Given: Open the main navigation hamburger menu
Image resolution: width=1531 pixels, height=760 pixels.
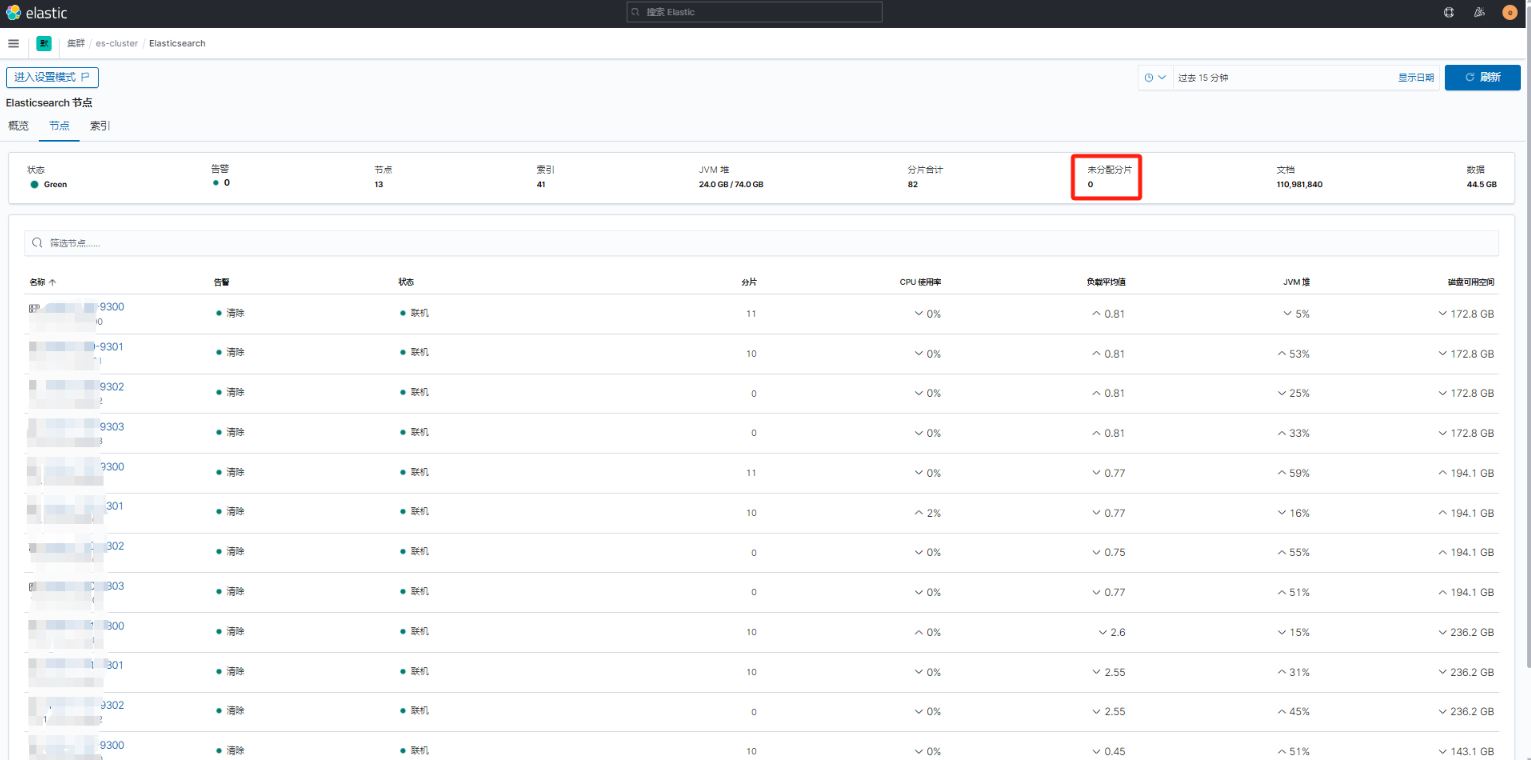Looking at the screenshot, I should [13, 43].
